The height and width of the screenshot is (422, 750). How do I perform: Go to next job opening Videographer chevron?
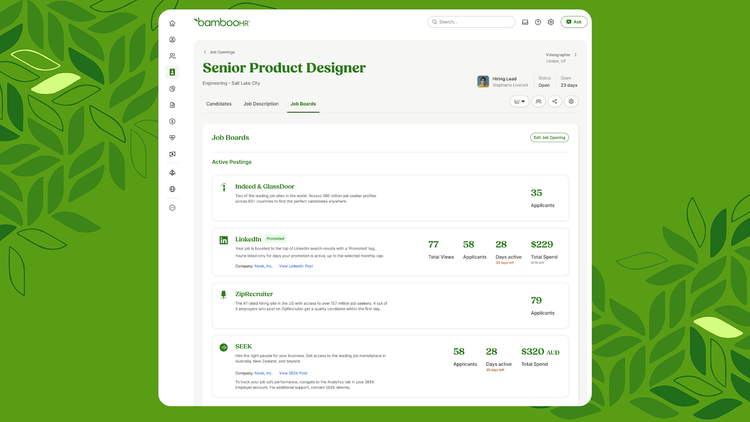point(575,55)
